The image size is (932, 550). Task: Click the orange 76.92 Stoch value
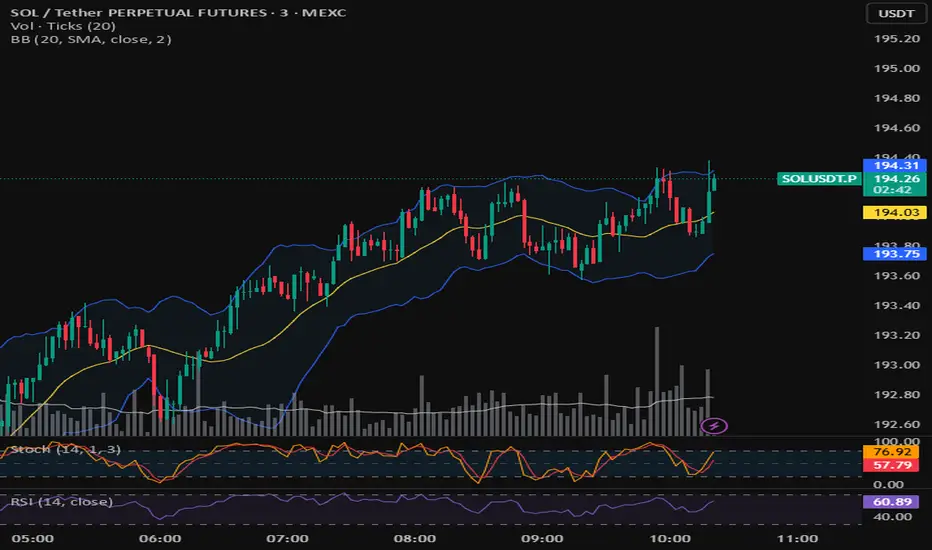(x=893, y=452)
